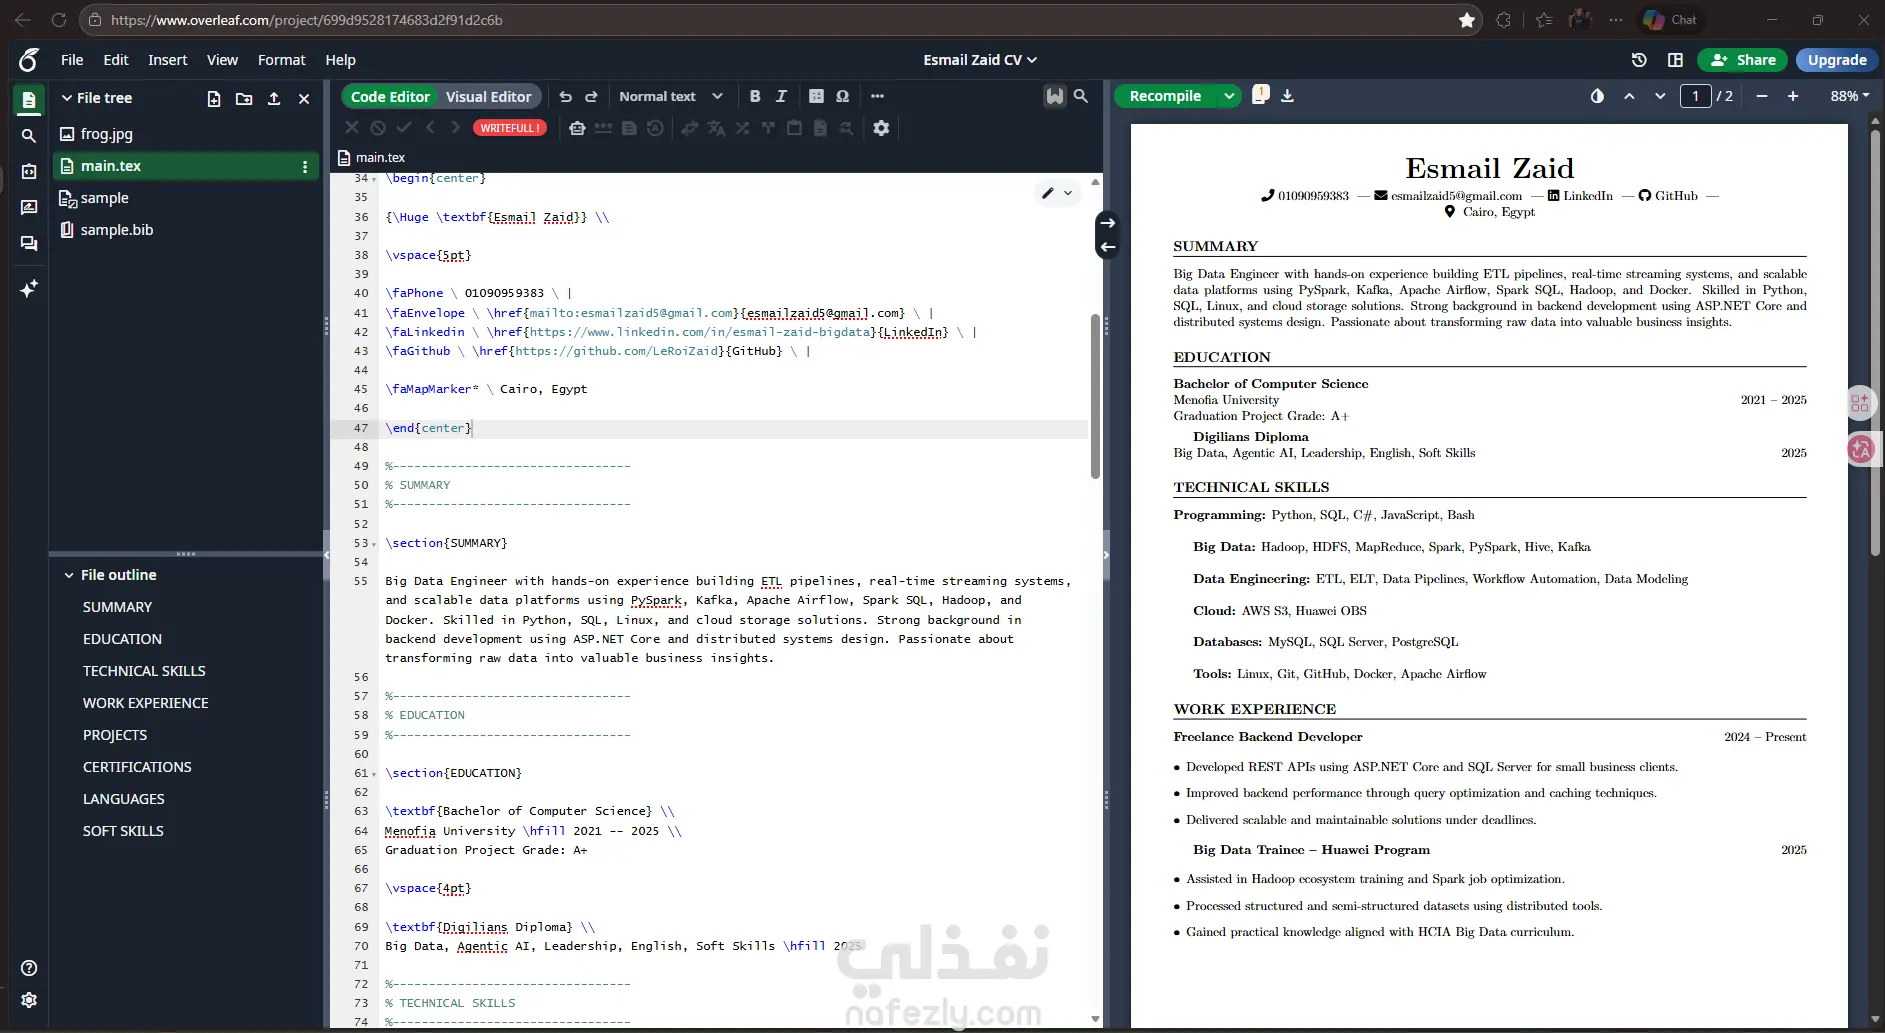Redo the last edit
The image size is (1885, 1033).
[591, 96]
